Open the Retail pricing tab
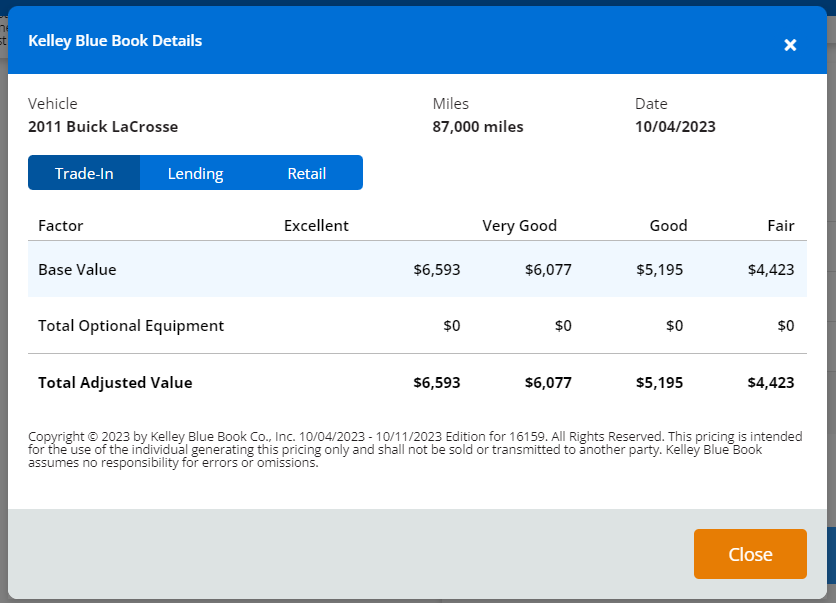 click(x=307, y=173)
